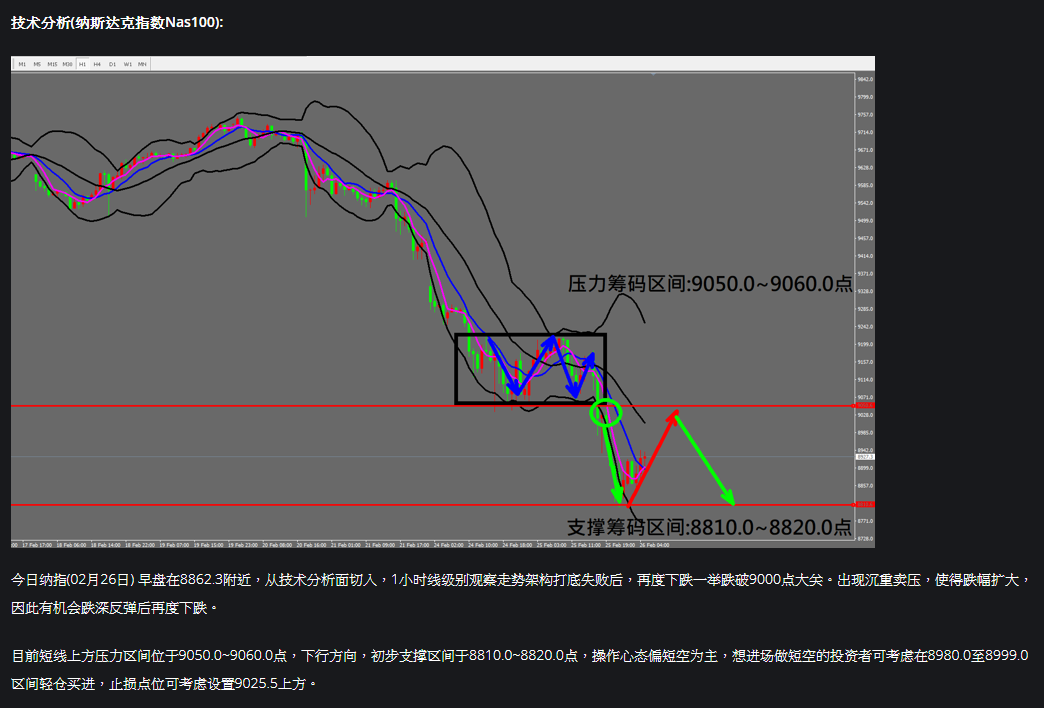The image size is (1044, 708).
Task: Click the current price tag 8927.3
Action: tap(865, 457)
